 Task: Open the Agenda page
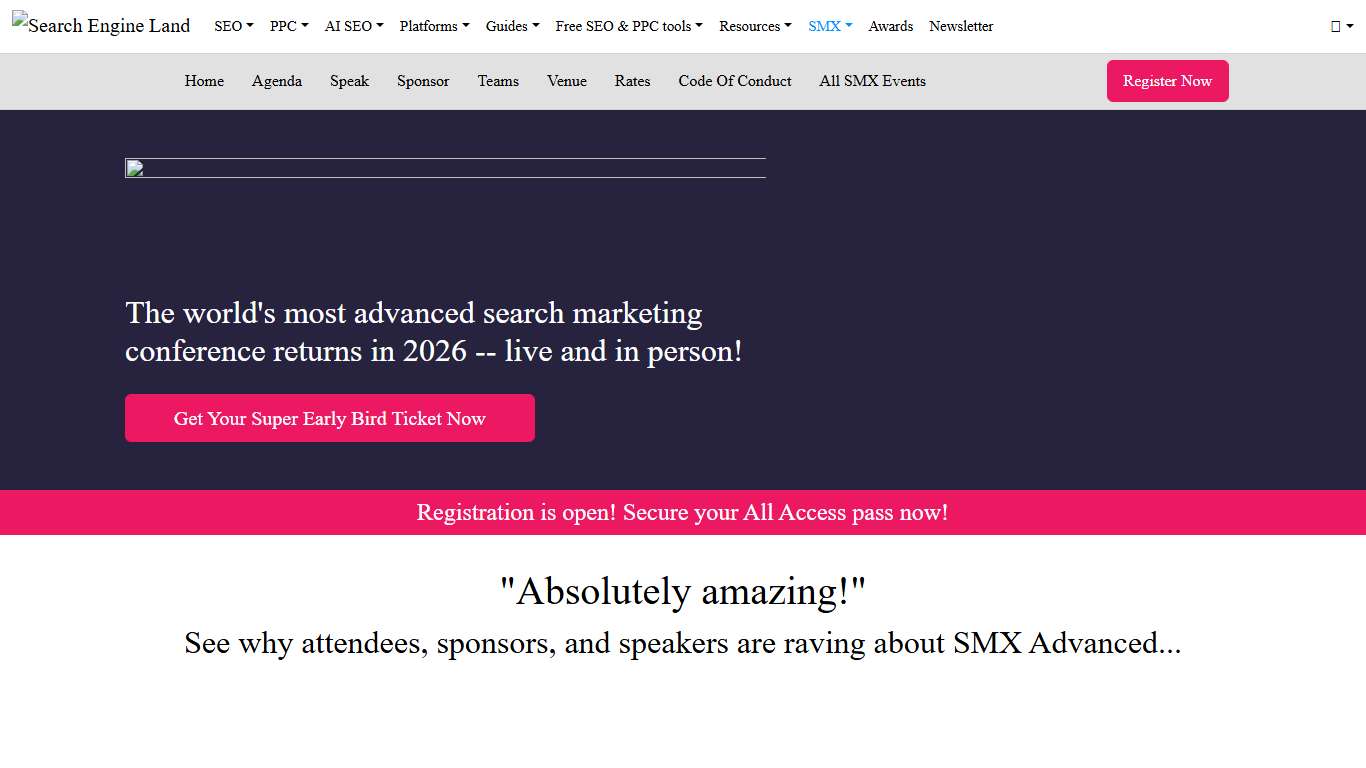[277, 81]
